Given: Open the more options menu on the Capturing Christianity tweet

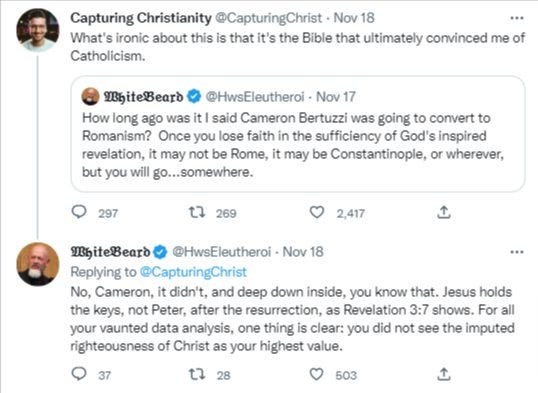Looking at the screenshot, I should (517, 18).
